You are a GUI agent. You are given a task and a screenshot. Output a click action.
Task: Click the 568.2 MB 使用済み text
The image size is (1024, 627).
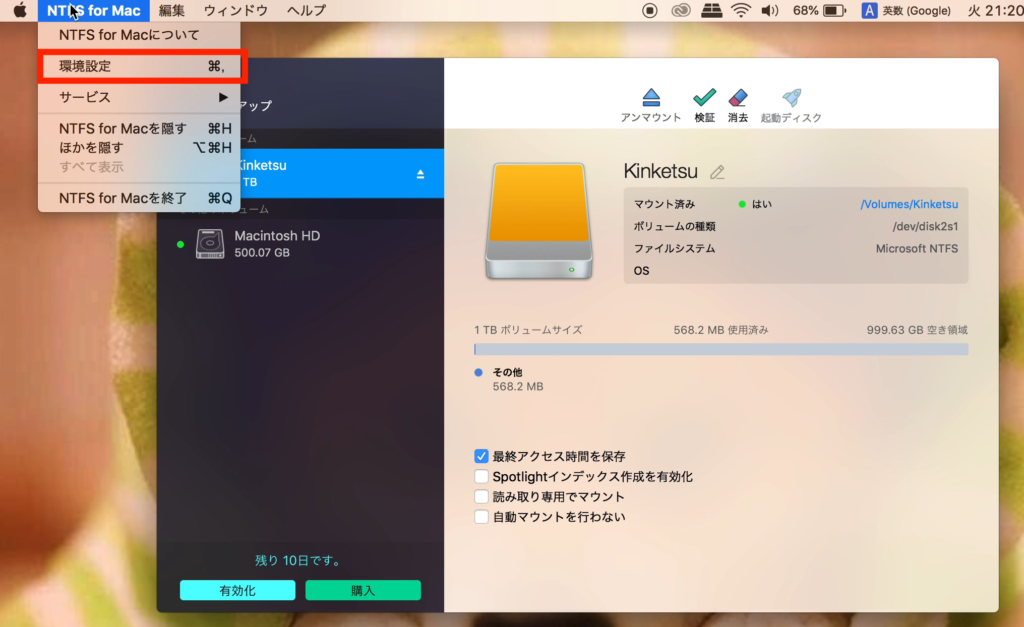721,330
